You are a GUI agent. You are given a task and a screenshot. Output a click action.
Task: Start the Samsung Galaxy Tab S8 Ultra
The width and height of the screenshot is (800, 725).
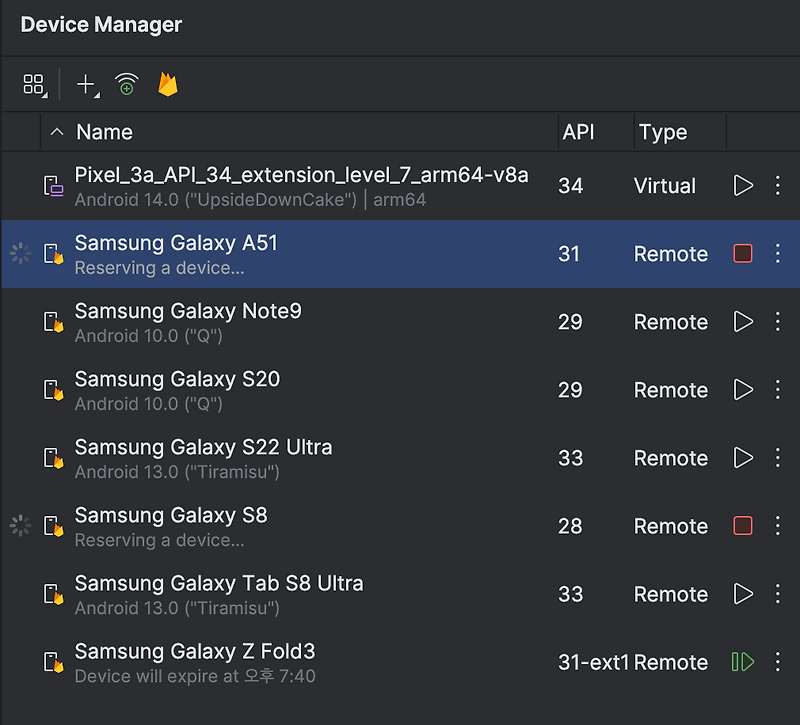coord(744,594)
